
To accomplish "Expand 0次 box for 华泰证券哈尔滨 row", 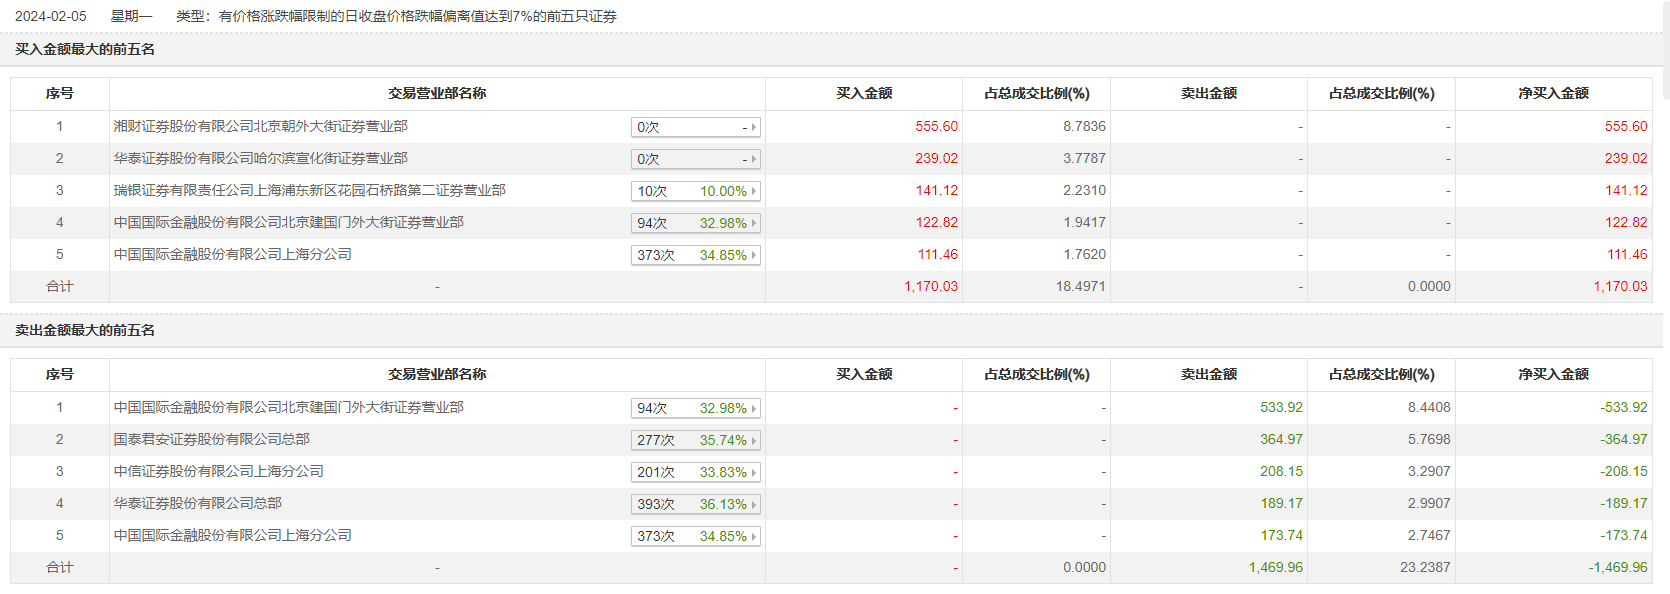I will 696,159.
